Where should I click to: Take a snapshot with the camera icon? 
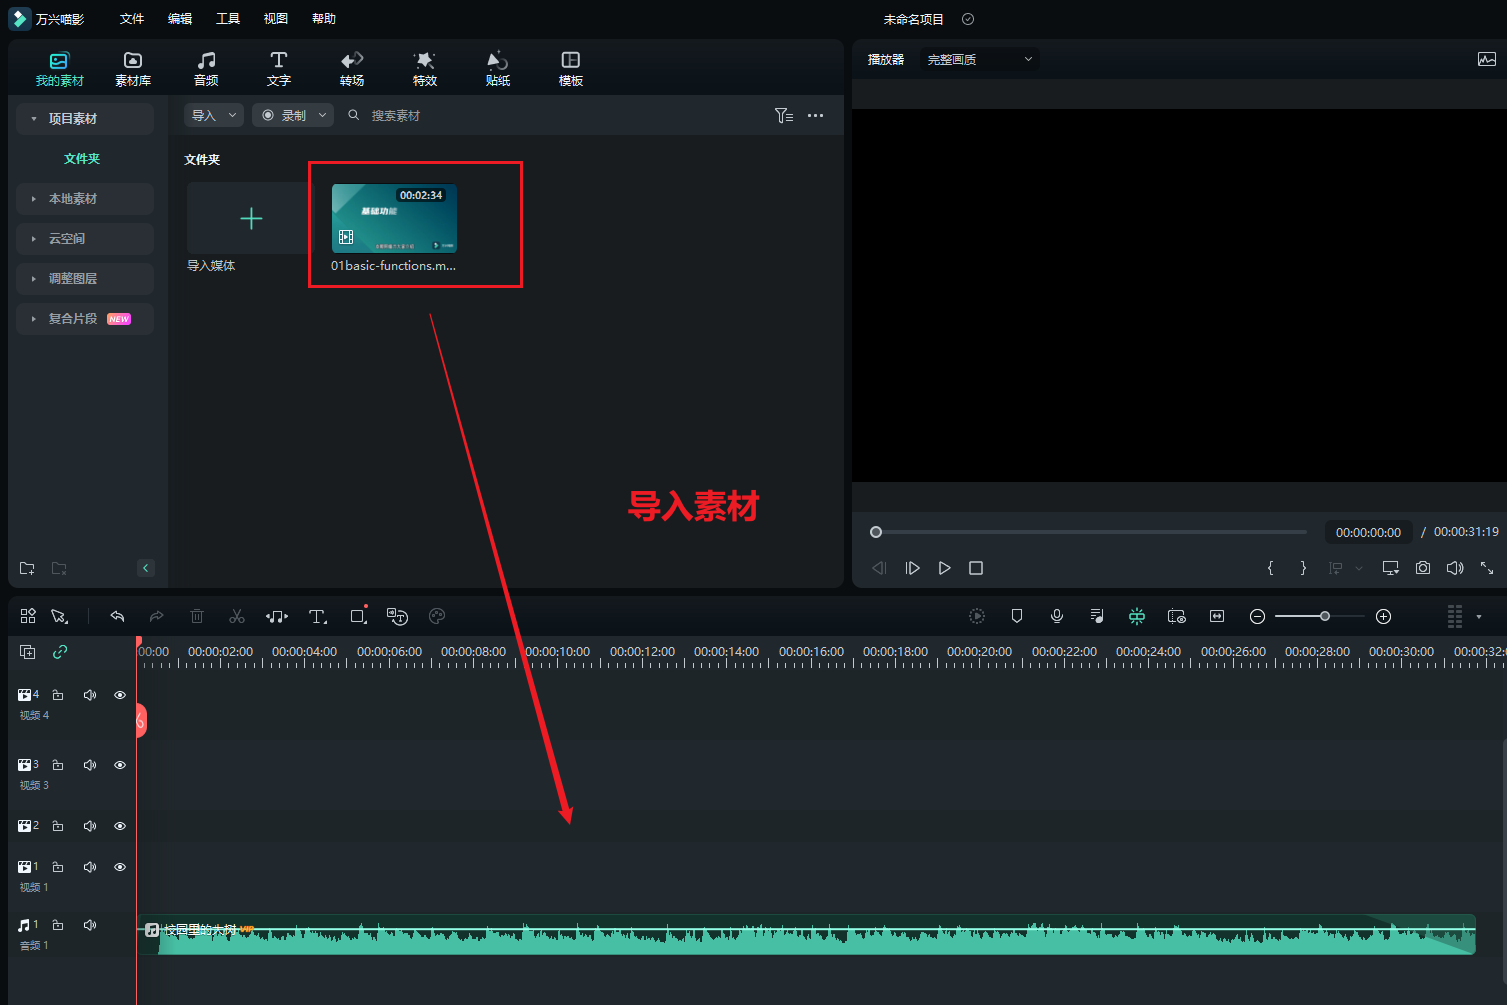[x=1422, y=568]
